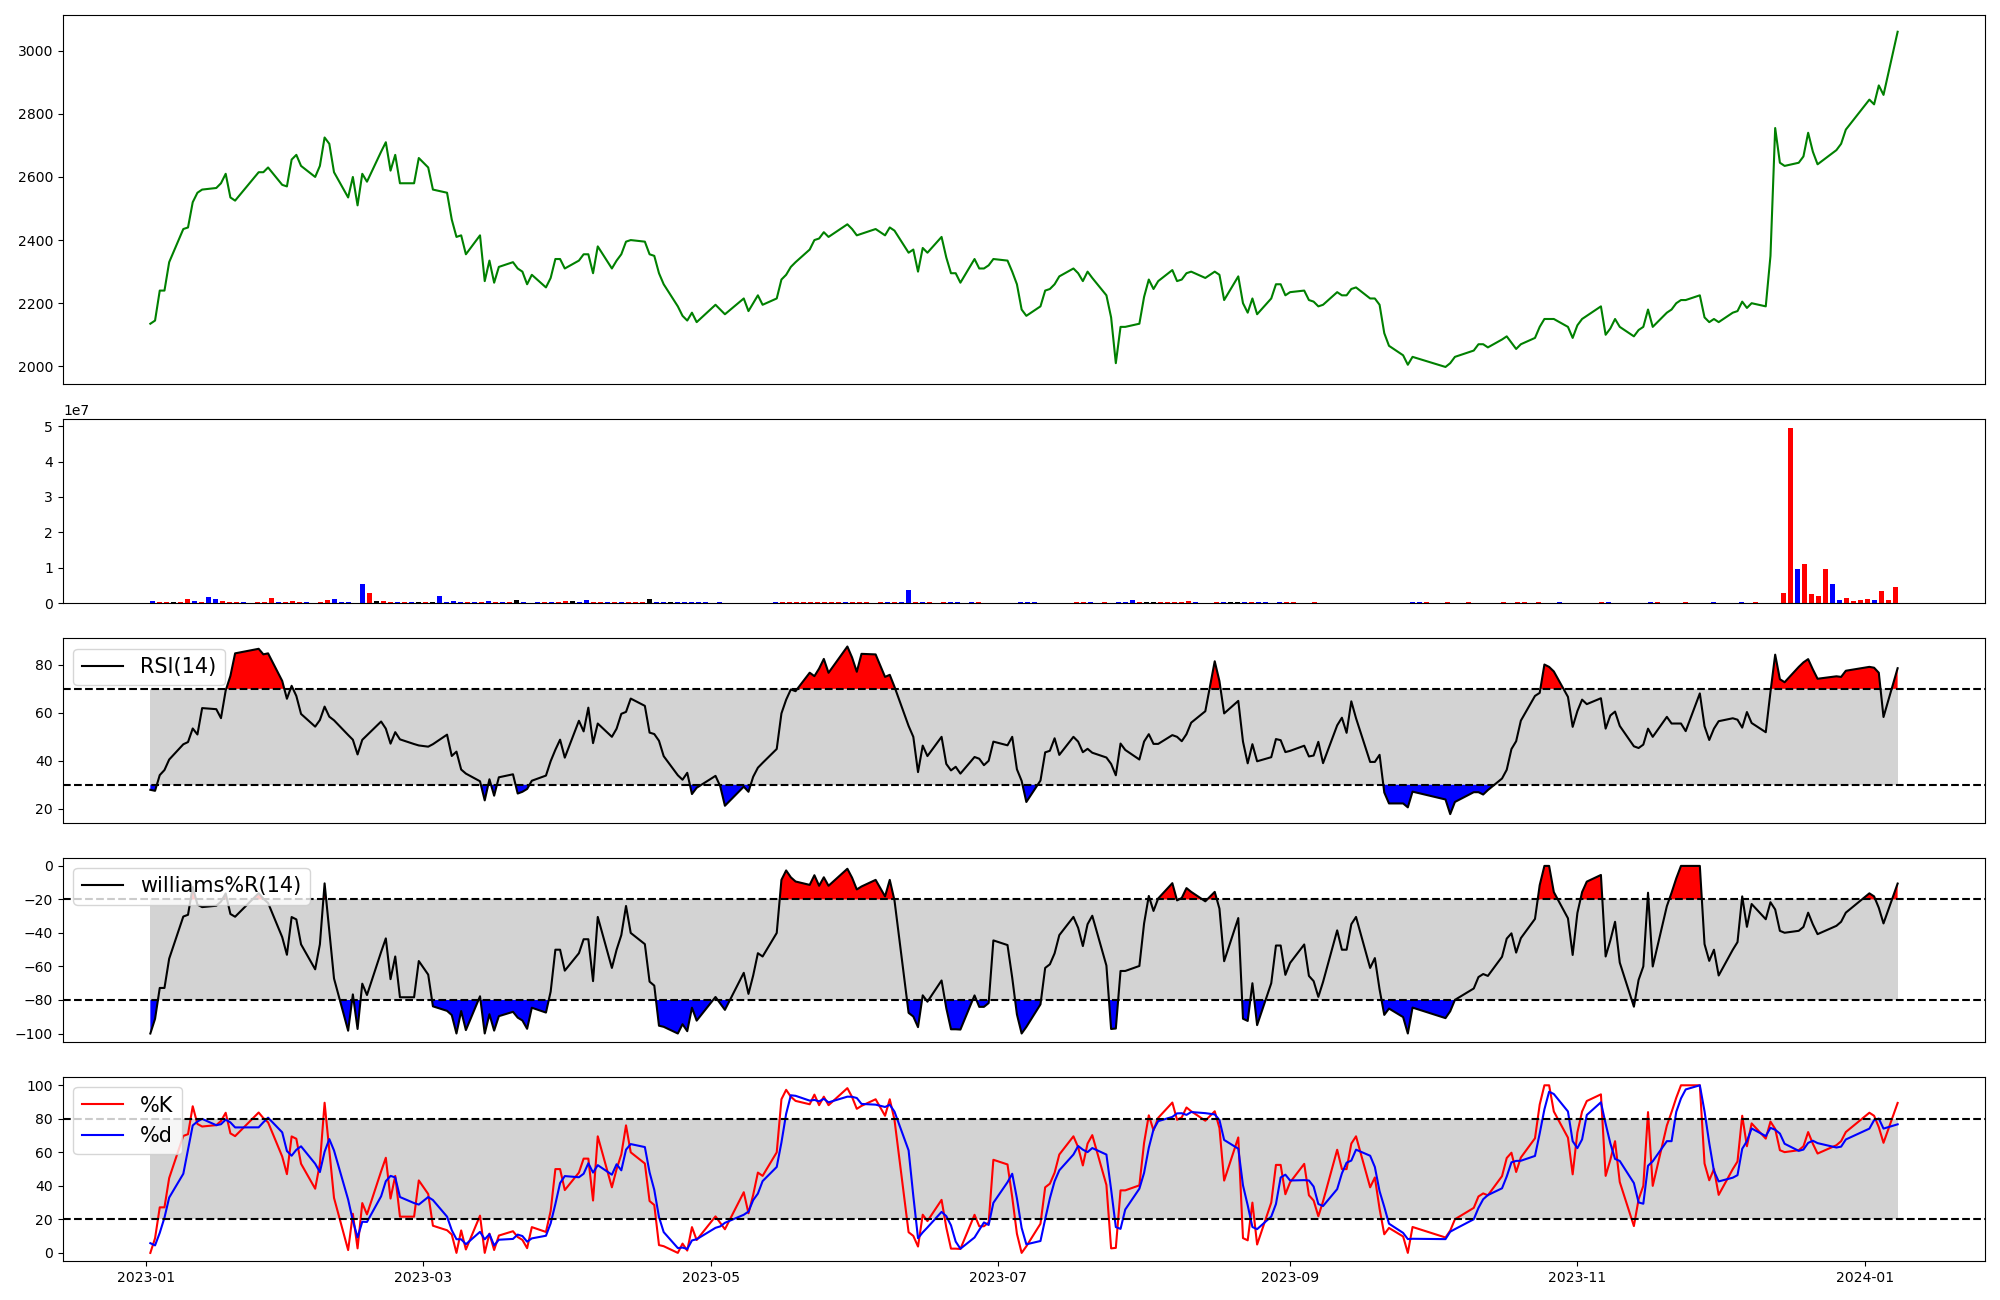The height and width of the screenshot is (1300, 2000).
Task: Click the 2023-07 x-axis date label
Action: click(998, 1277)
